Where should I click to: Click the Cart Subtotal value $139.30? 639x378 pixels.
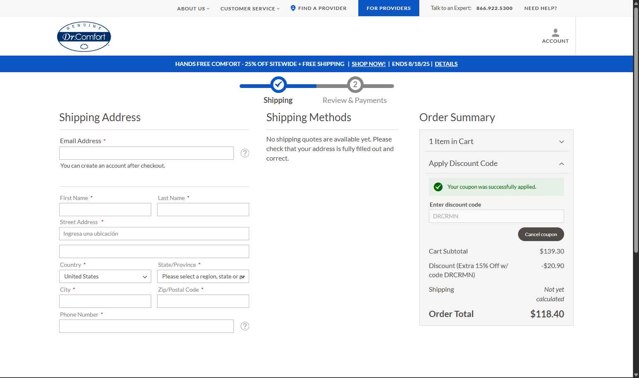552,251
